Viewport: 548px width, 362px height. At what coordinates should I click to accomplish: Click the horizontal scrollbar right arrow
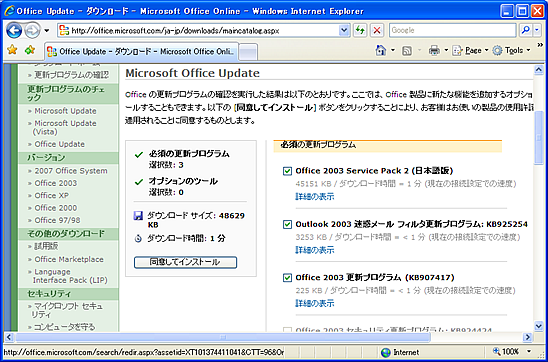point(527,337)
